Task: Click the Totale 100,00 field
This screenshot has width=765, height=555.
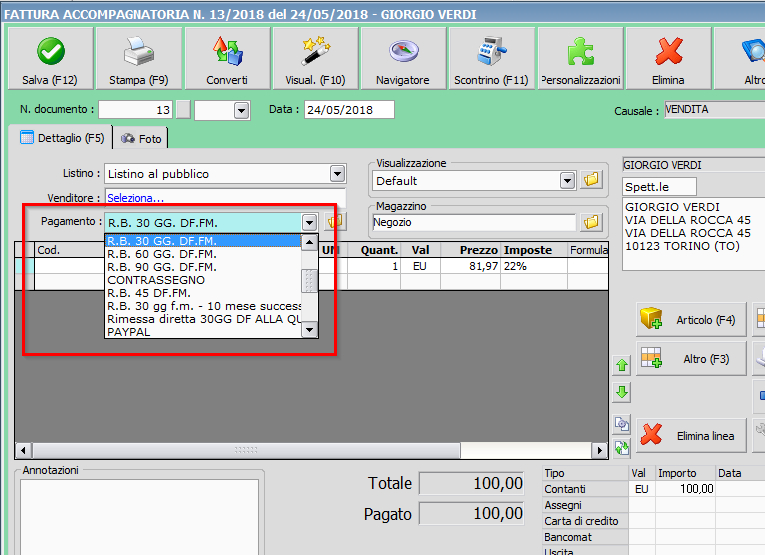Action: point(471,483)
